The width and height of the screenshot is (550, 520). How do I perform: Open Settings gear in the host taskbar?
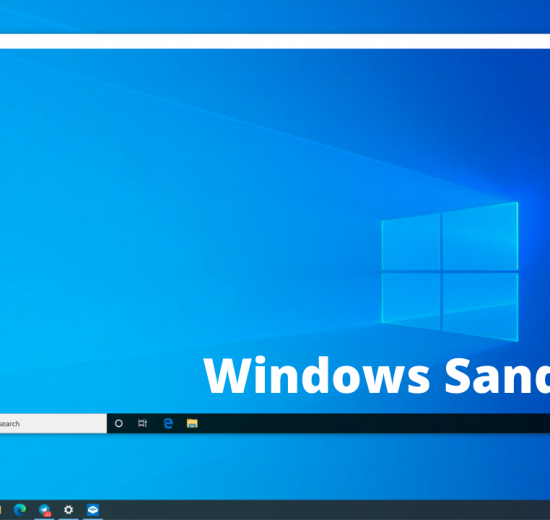coord(68,509)
